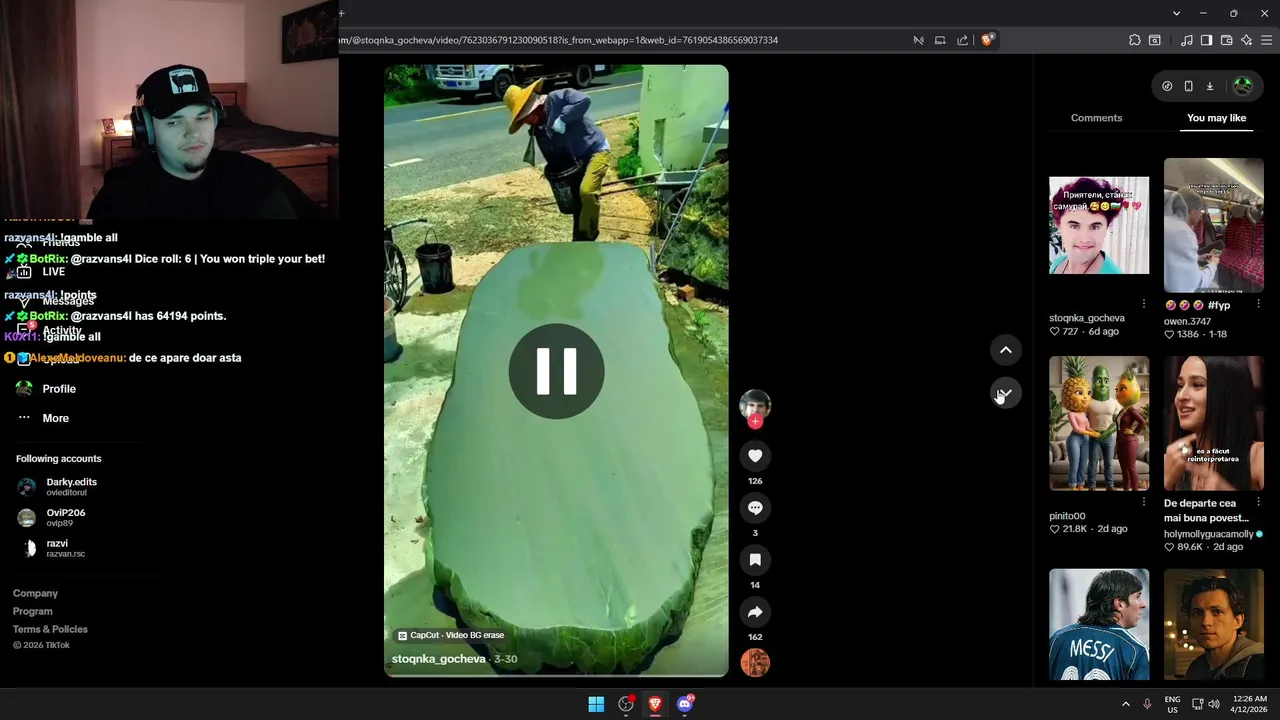Image resolution: width=1280 pixels, height=720 pixels.
Task: Click the address bar URL field
Action: click(620, 40)
